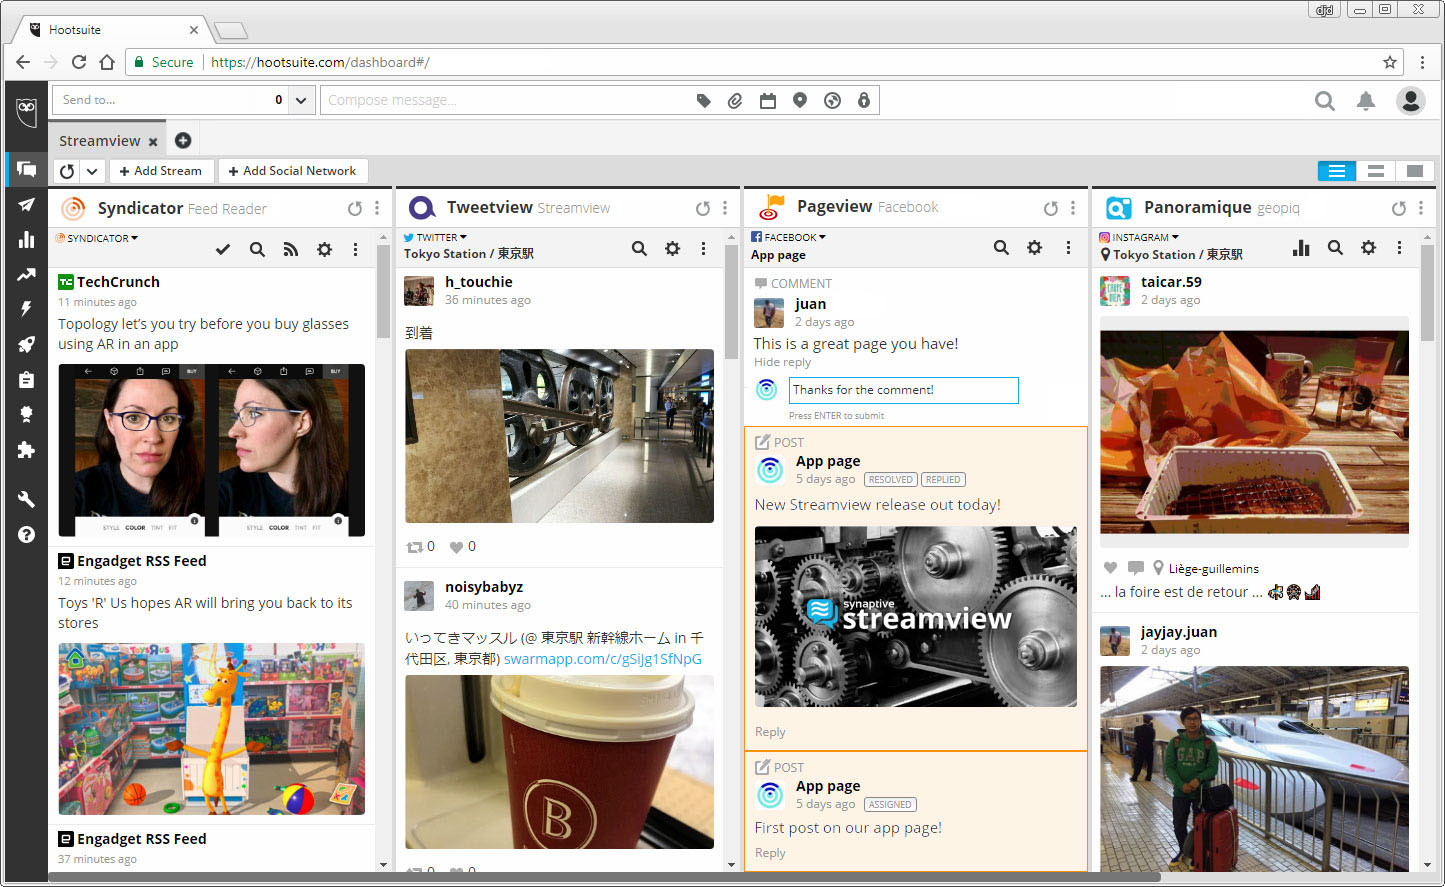This screenshot has height=887, width=1445.
Task: Open the notifications bell
Action: (1366, 100)
